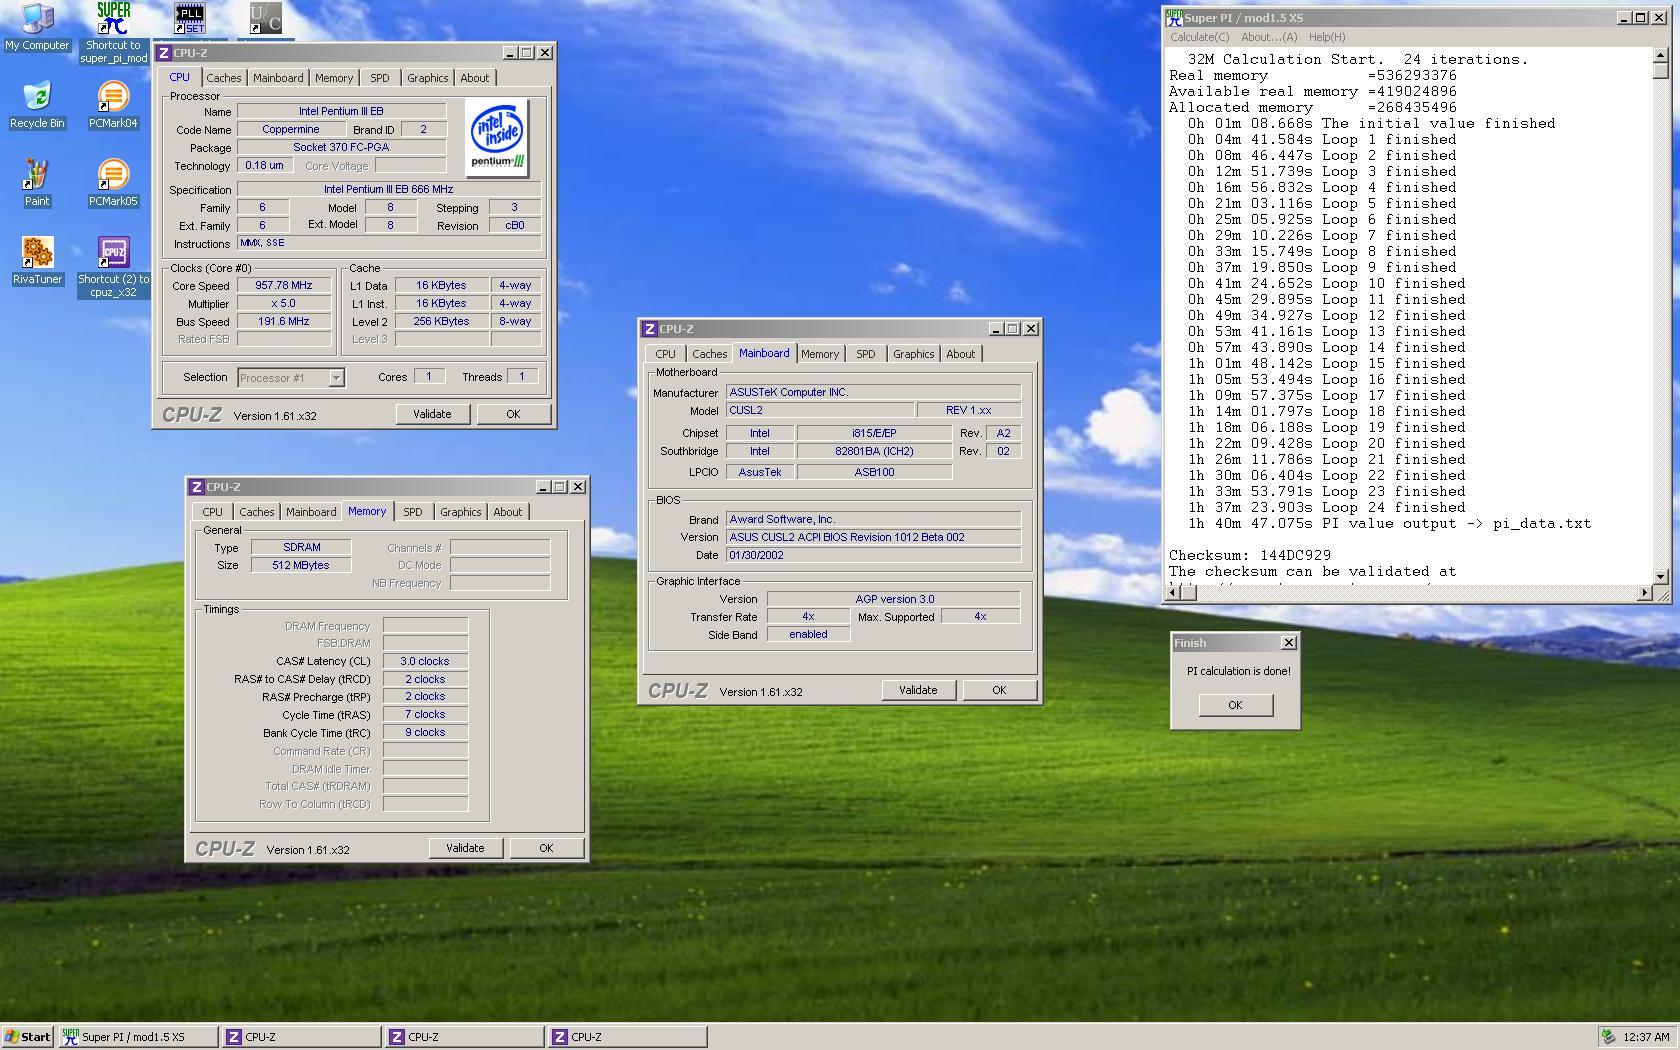Open the Shortcut to super_pi_mod icon
Screen dimensions: 1680x1050
click(x=113, y=32)
